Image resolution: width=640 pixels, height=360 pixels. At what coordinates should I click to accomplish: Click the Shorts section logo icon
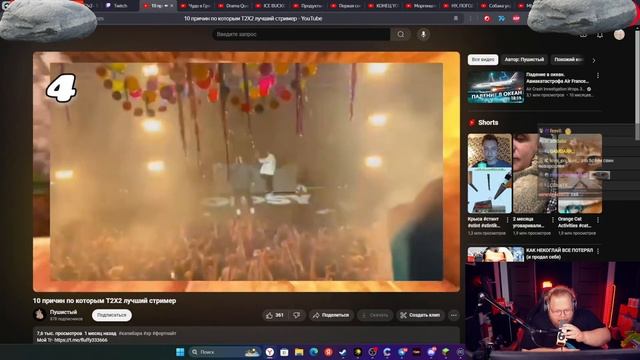coord(472,122)
